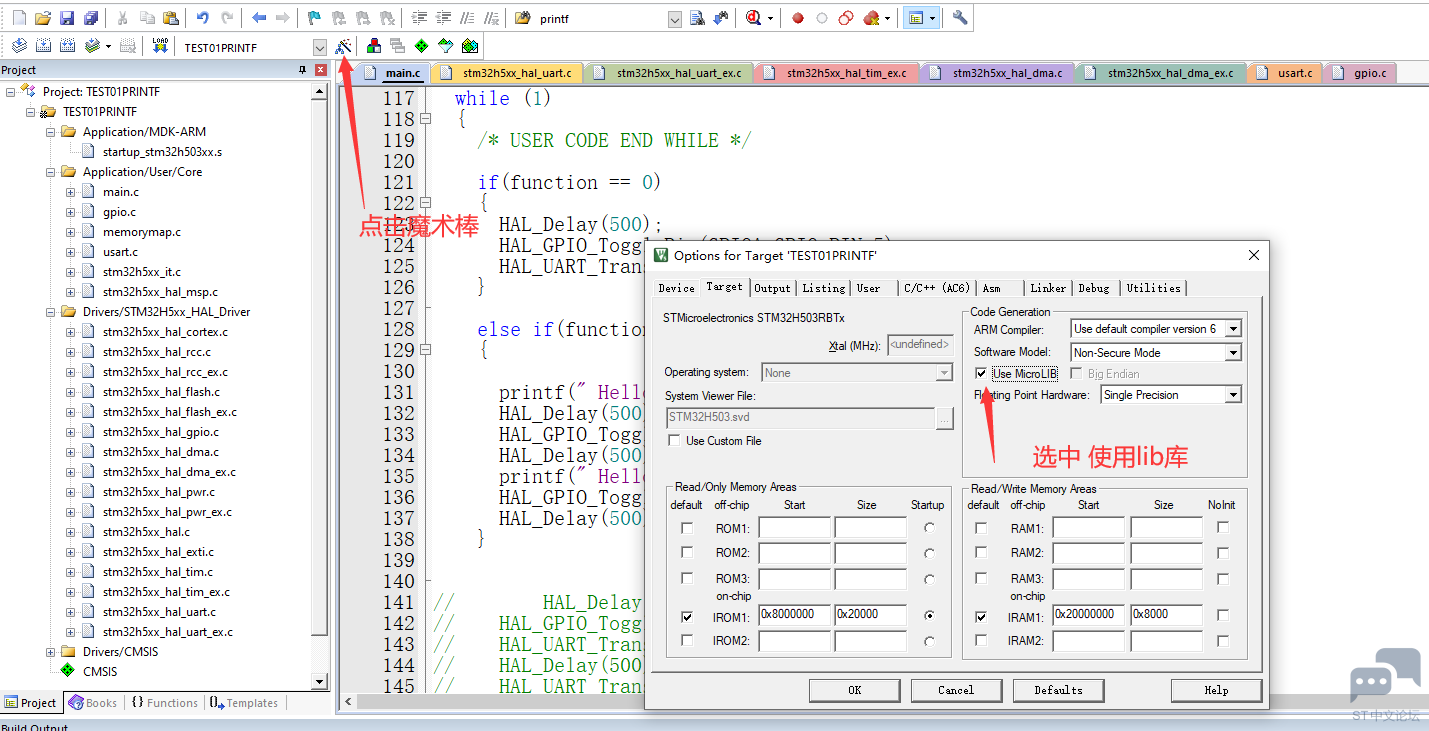The height and width of the screenshot is (731, 1429).
Task: Edit the IRAM1 Size field
Action: tap(1166, 615)
